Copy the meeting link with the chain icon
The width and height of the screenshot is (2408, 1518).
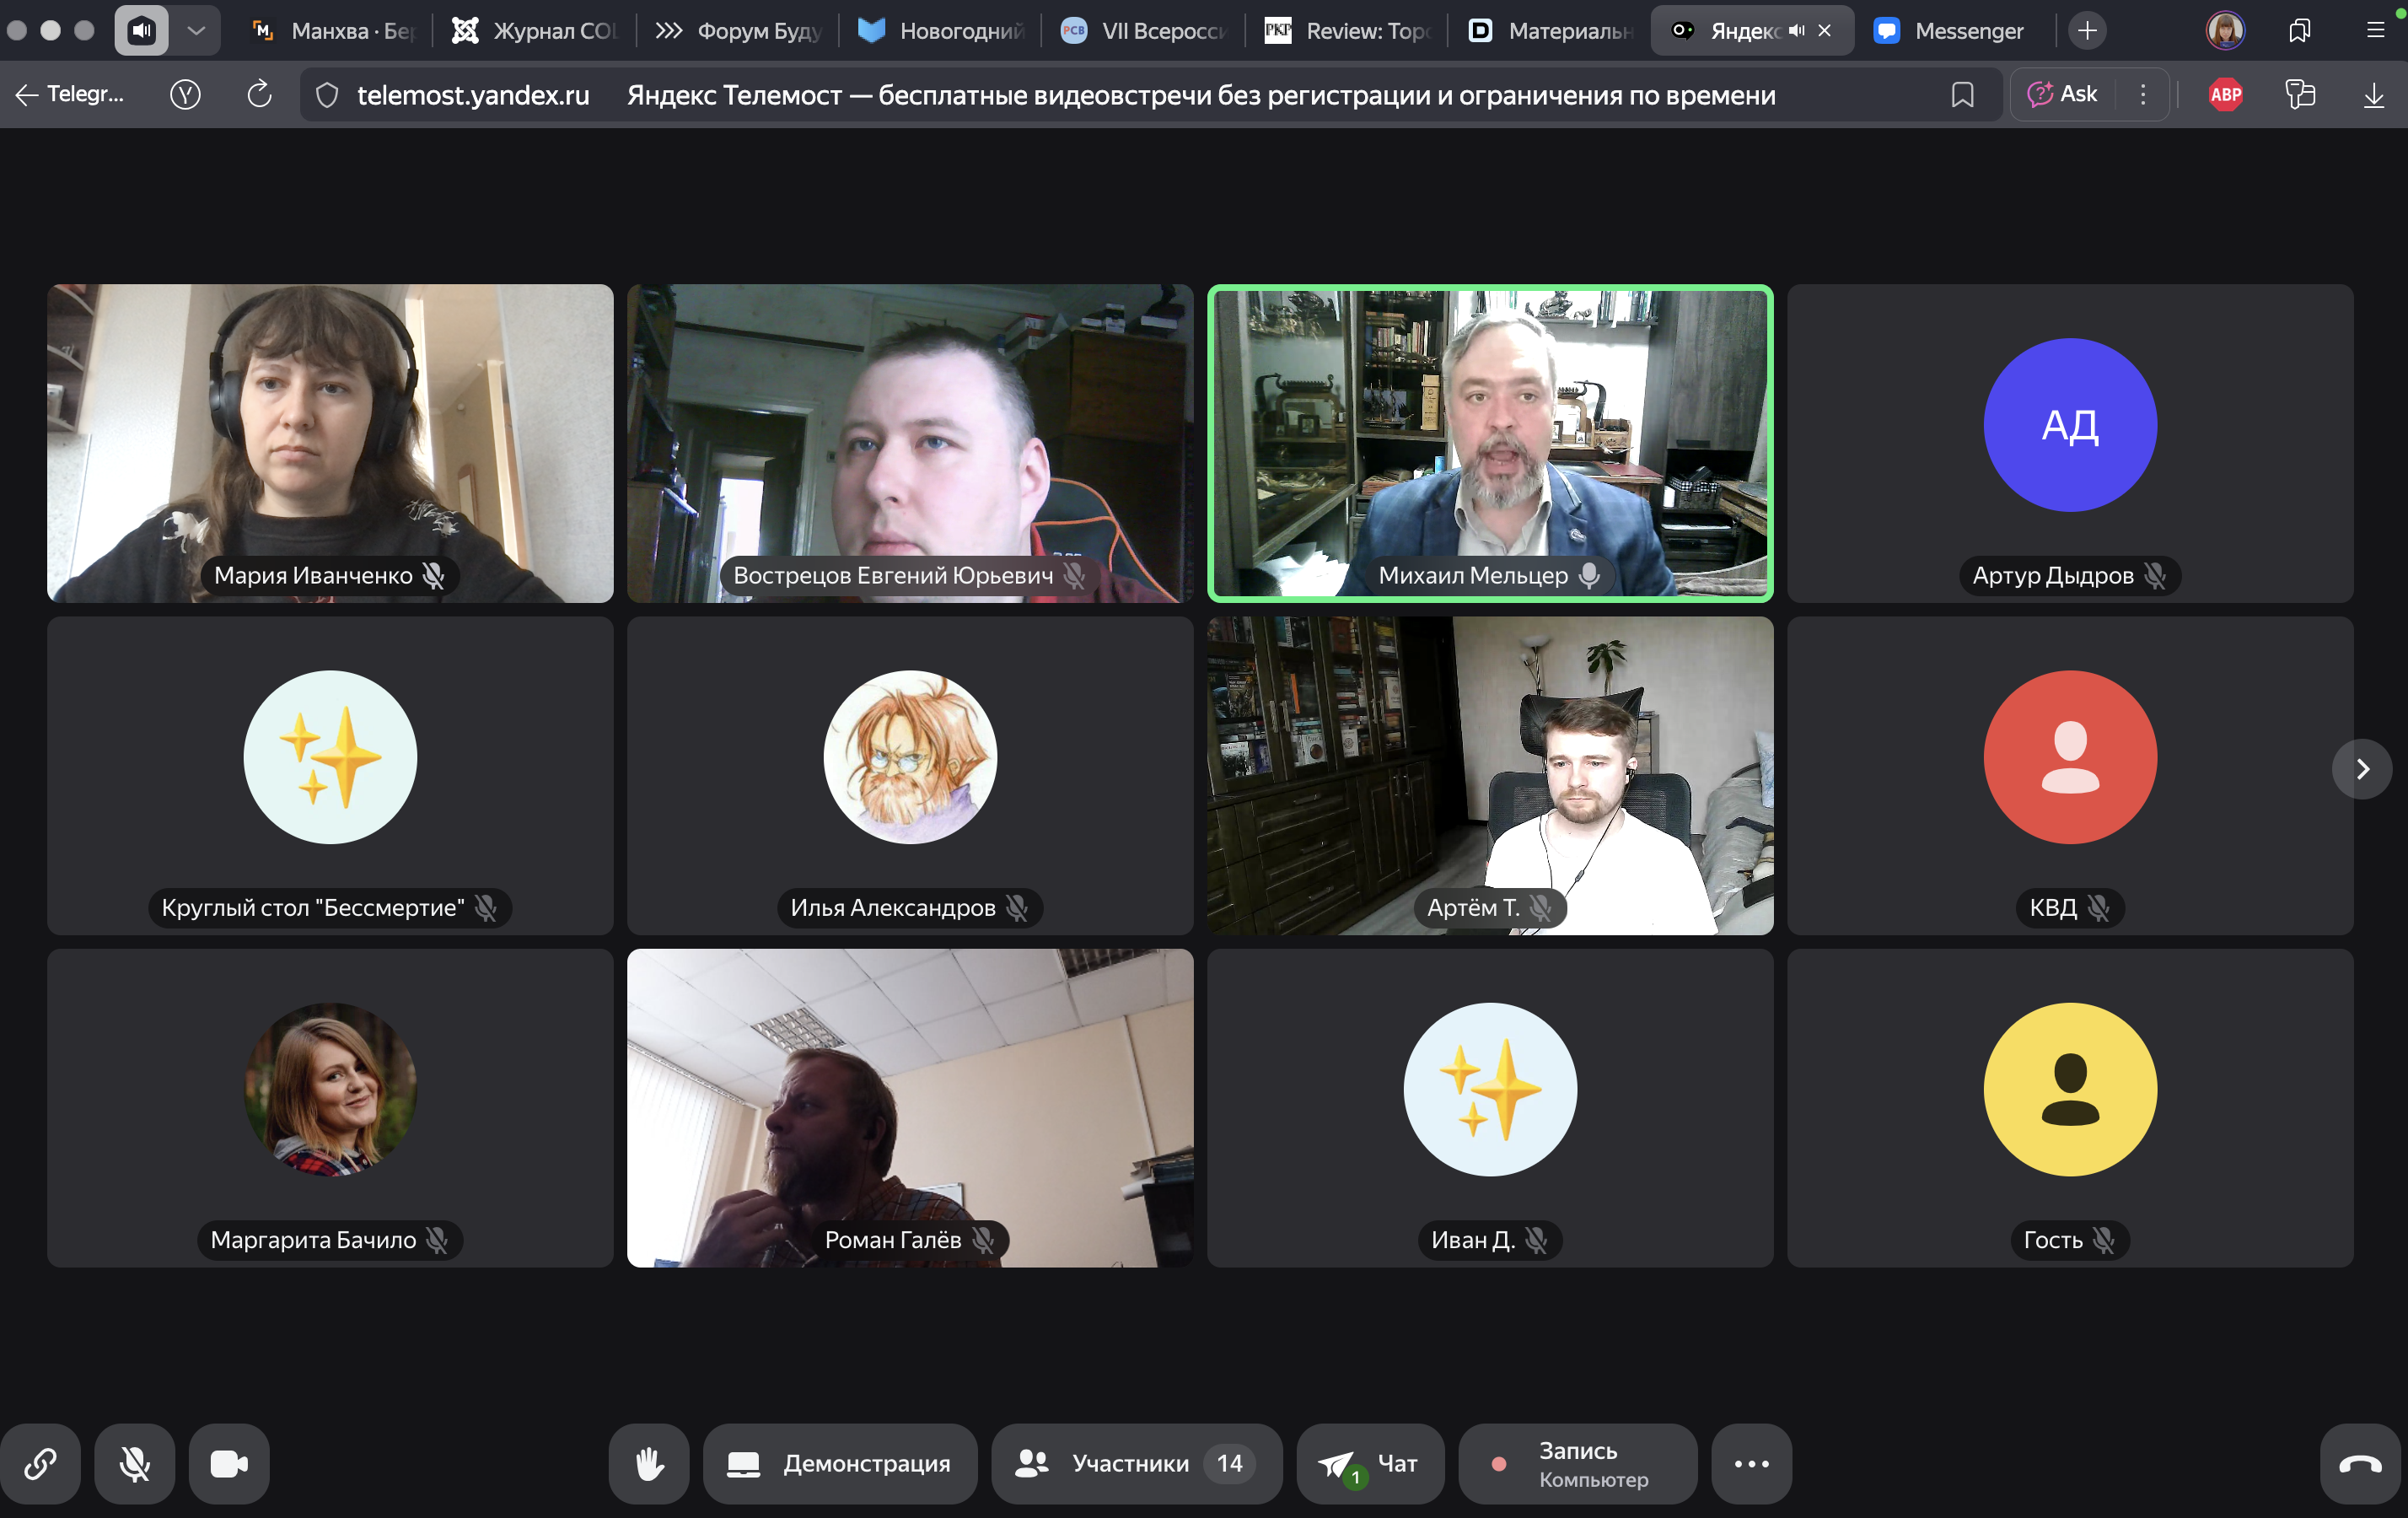click(40, 1464)
